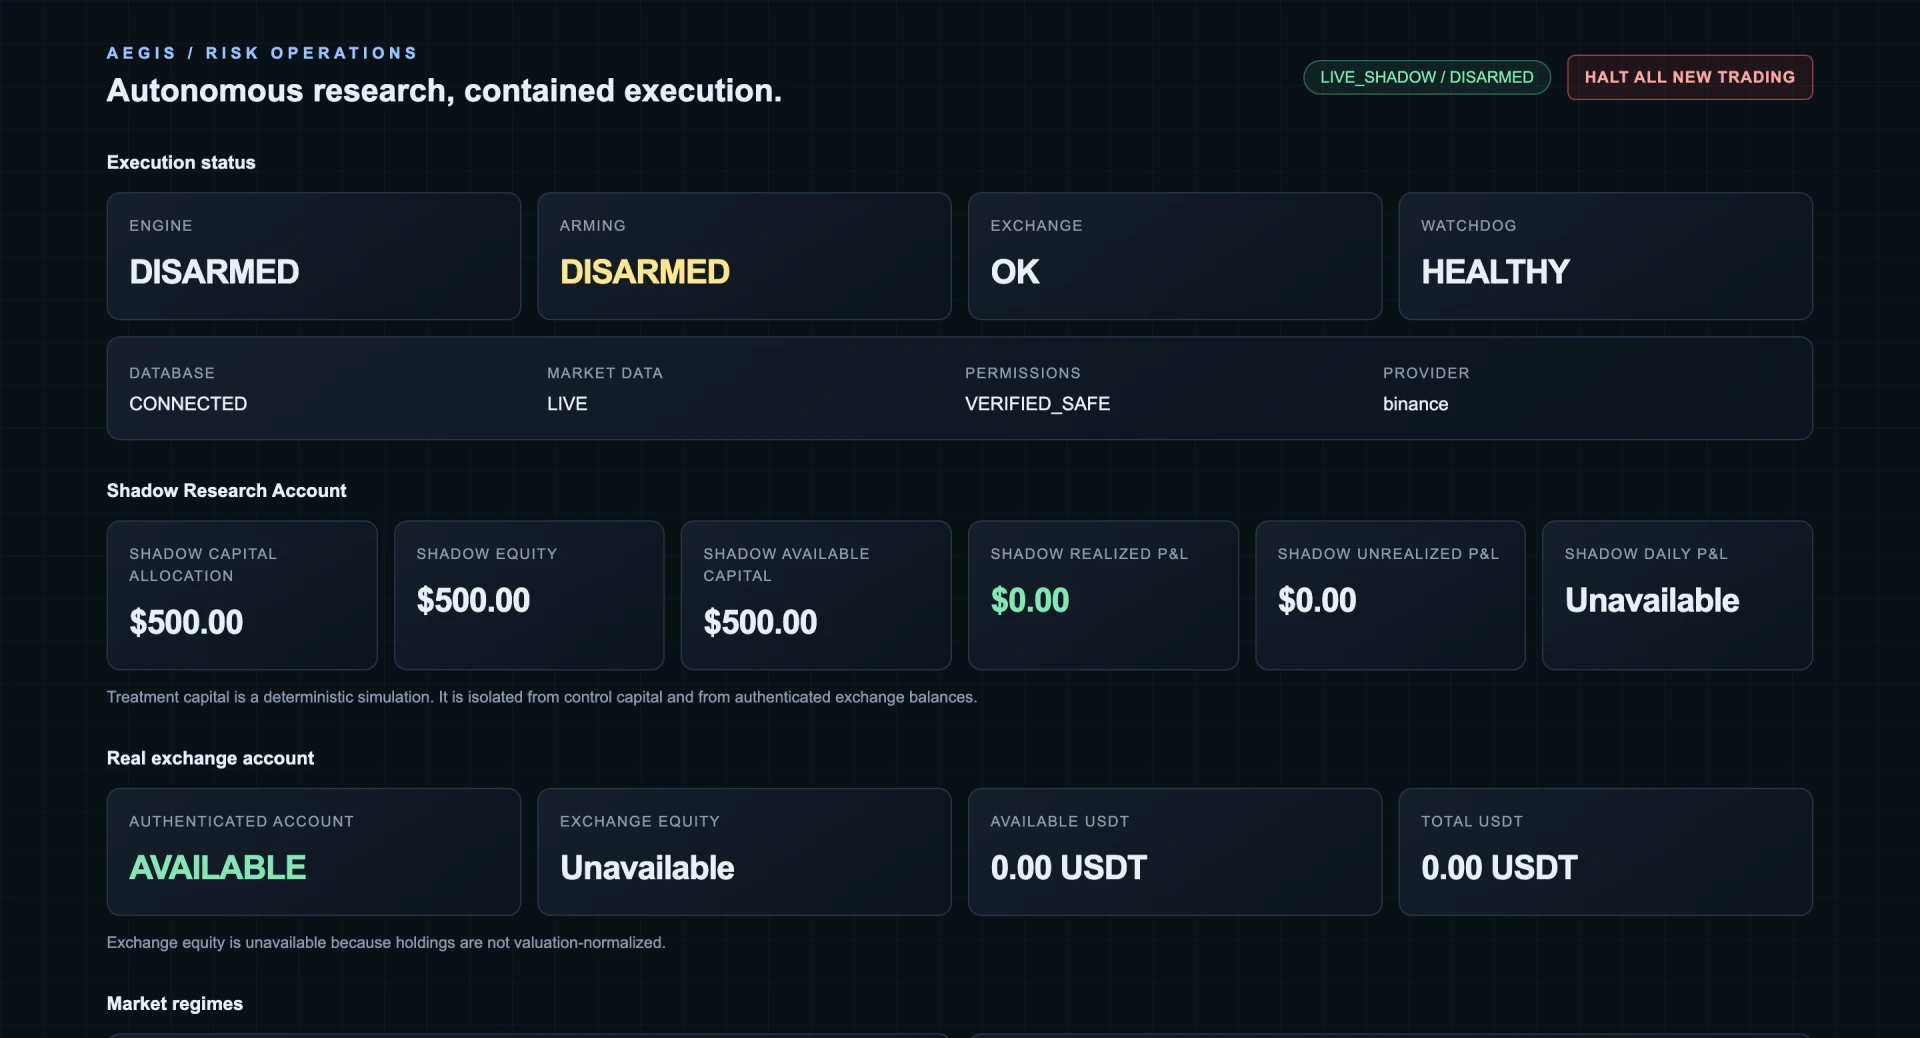
Task: Click the Execution status section heading
Action: [x=181, y=162]
